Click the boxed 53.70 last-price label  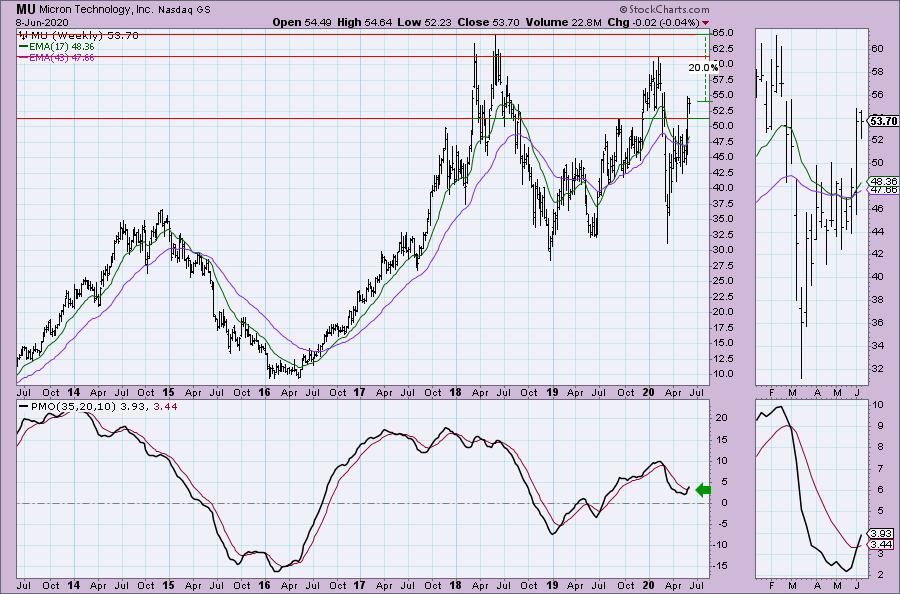click(883, 121)
